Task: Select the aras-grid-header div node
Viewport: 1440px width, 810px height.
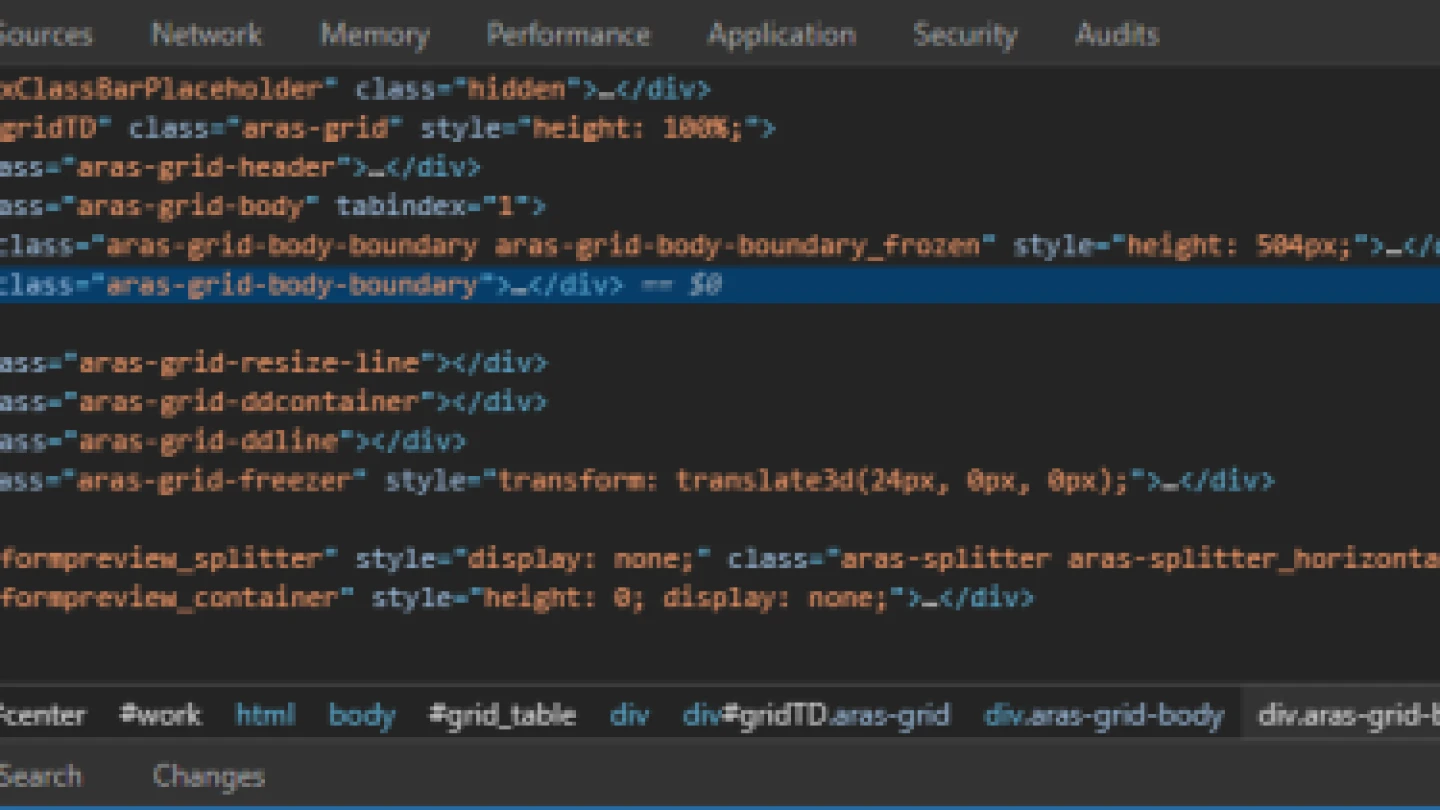Action: (x=240, y=167)
